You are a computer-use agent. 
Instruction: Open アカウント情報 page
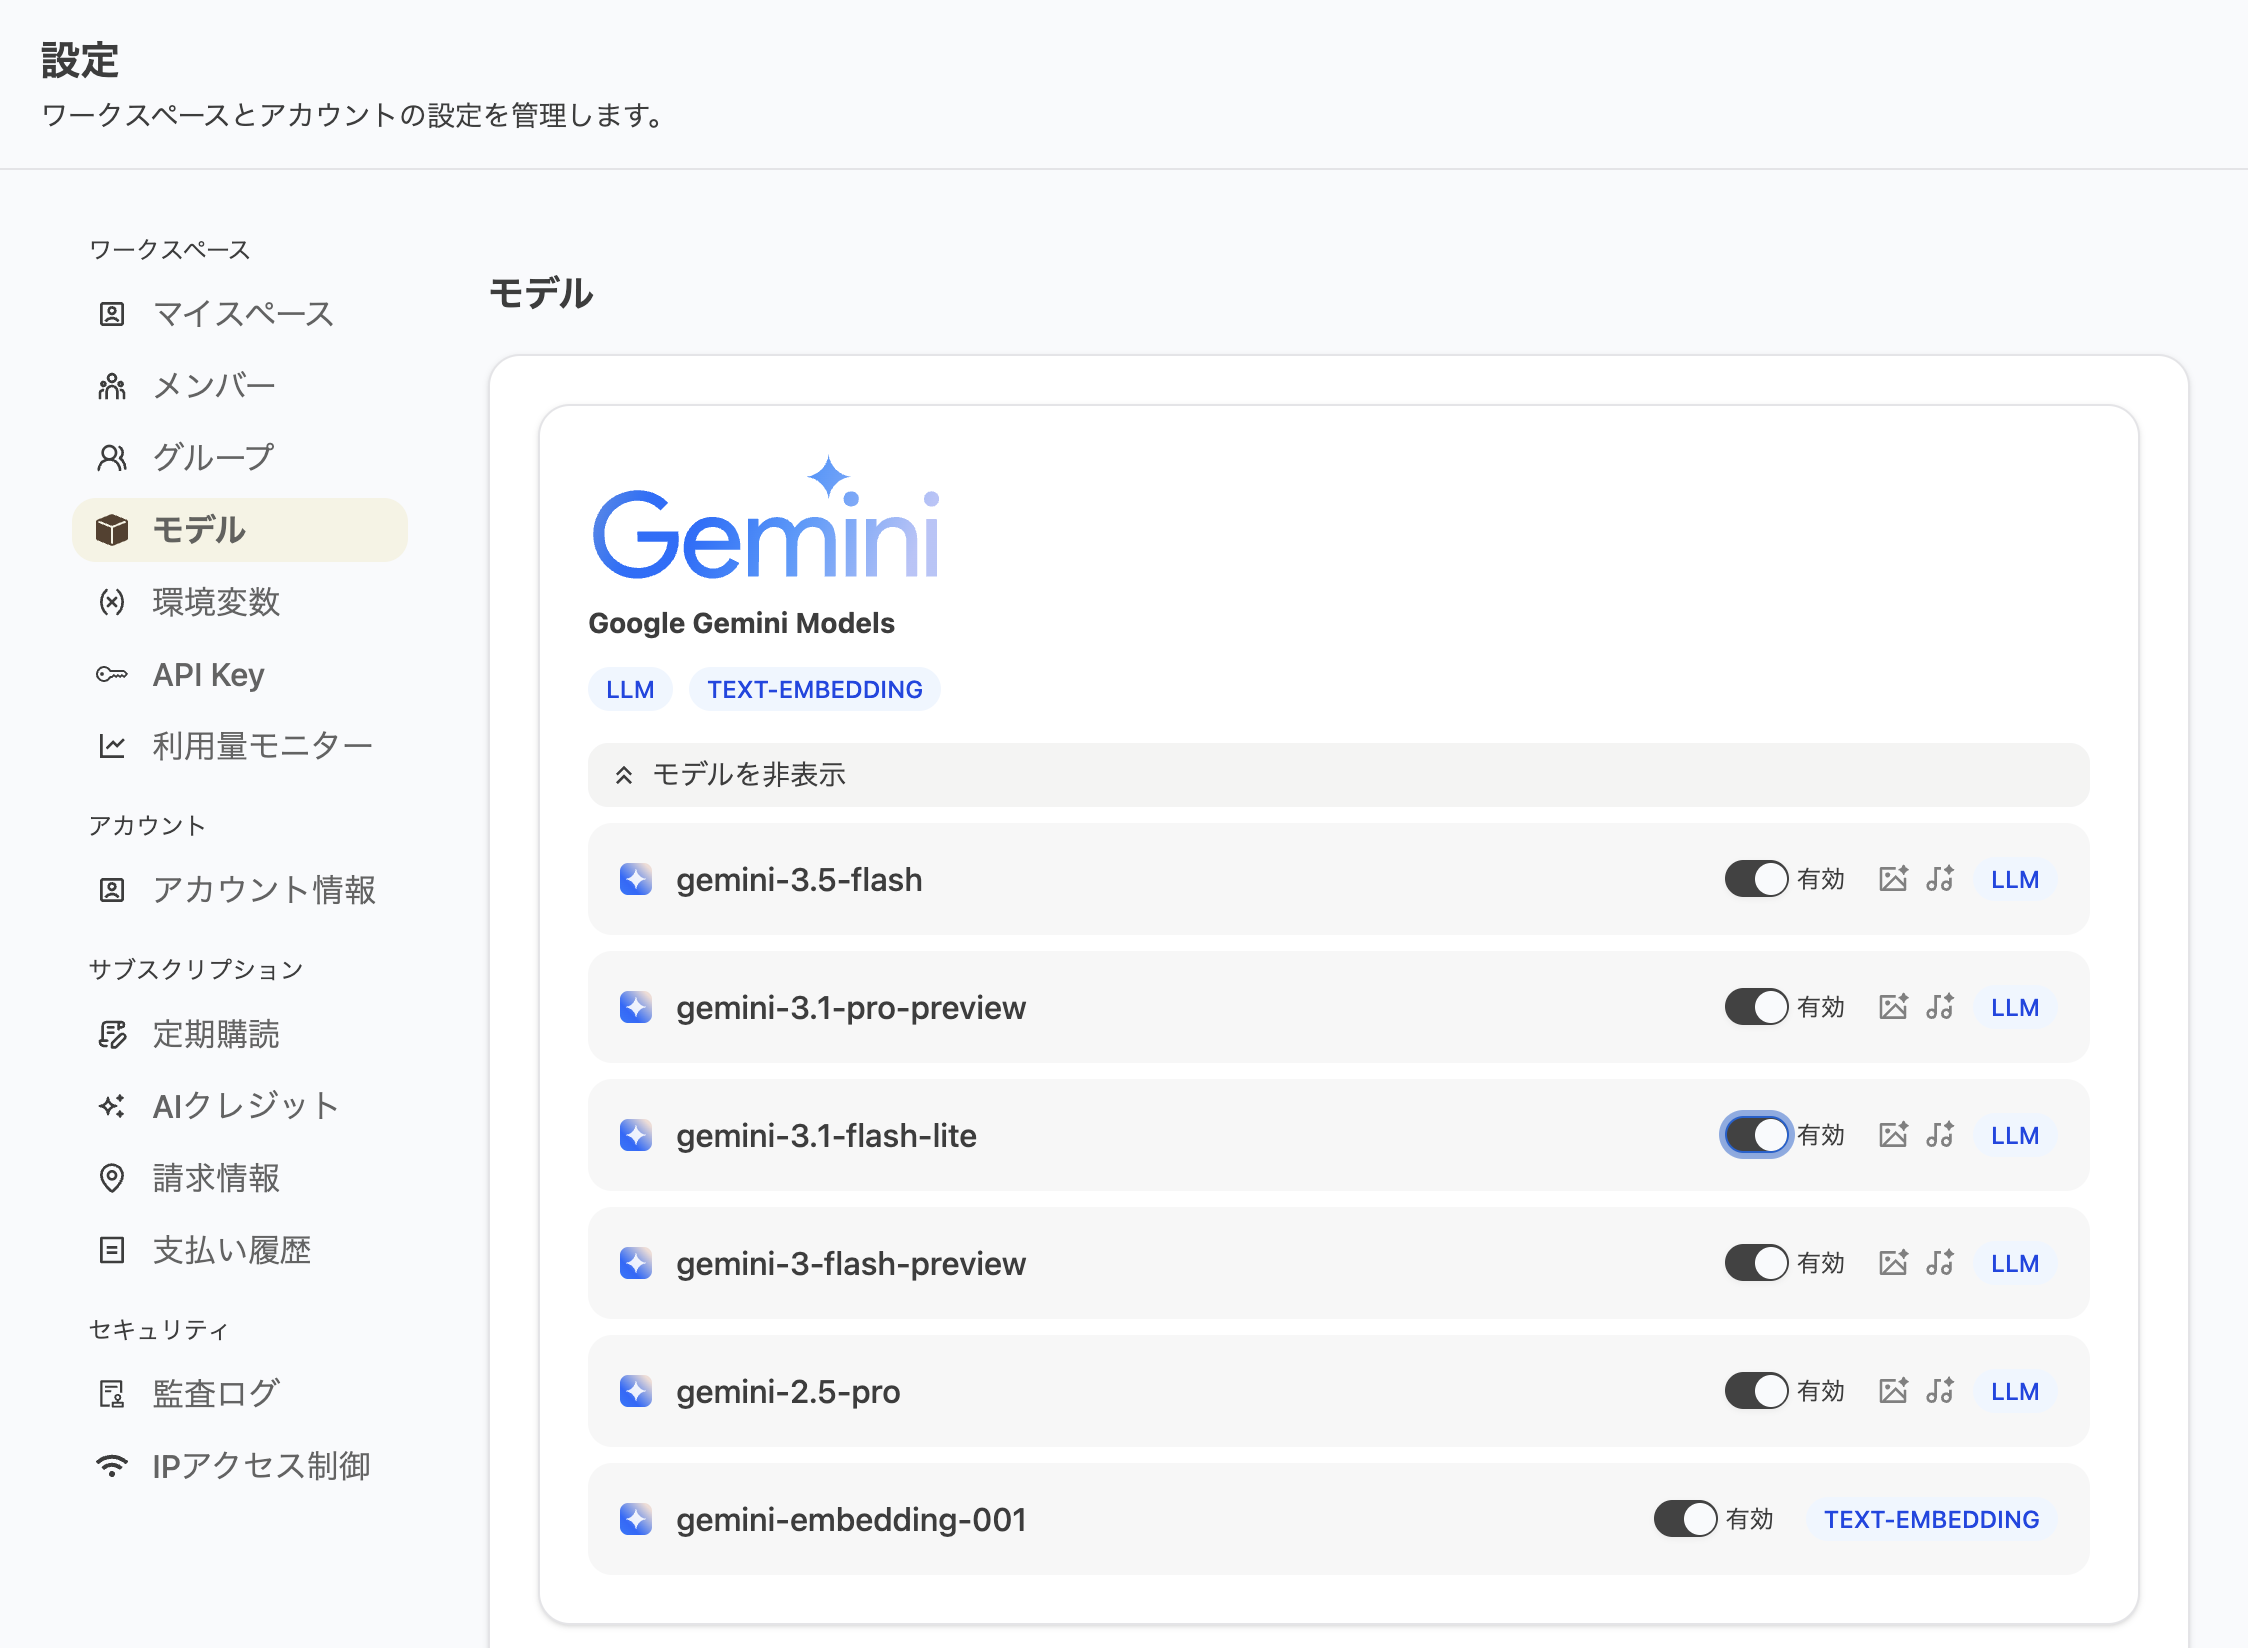tap(240, 890)
